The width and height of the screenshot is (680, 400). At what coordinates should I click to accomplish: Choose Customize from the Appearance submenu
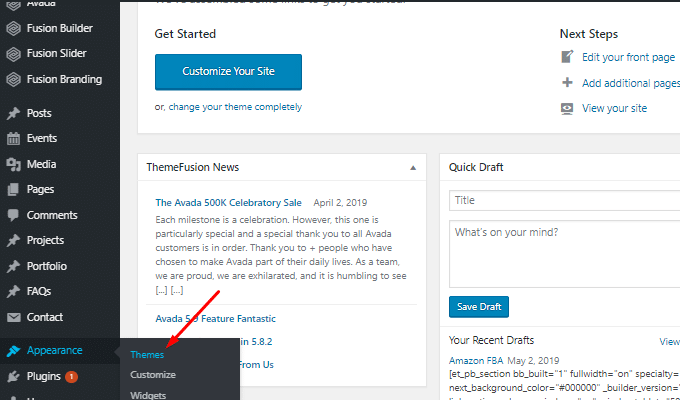pyautogui.click(x=153, y=375)
